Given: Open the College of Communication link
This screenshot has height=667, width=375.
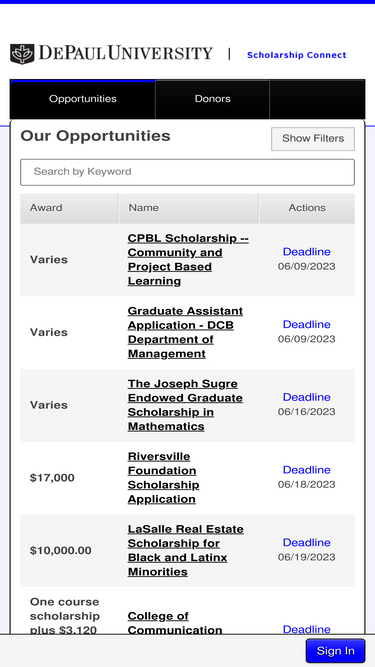Looking at the screenshot, I should (175, 623).
